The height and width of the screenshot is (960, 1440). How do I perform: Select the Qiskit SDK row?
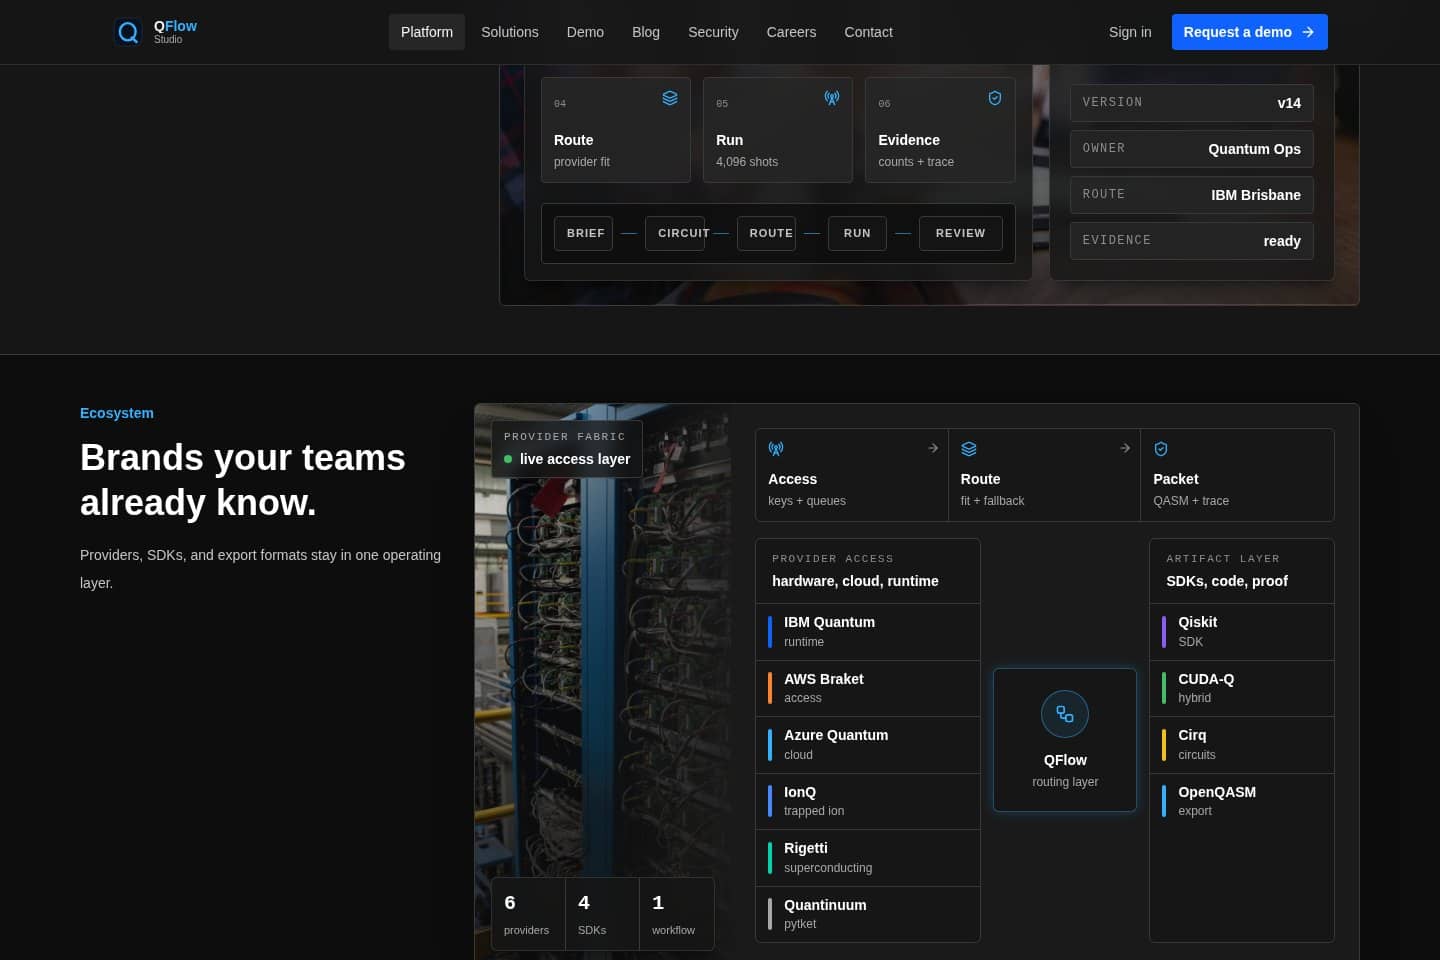tap(1242, 632)
